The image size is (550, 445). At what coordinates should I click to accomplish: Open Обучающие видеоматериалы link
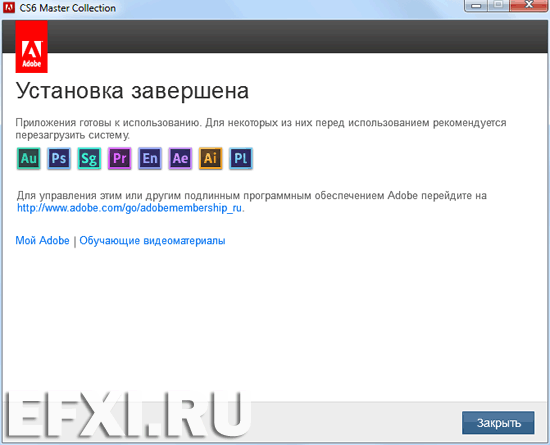(x=152, y=241)
